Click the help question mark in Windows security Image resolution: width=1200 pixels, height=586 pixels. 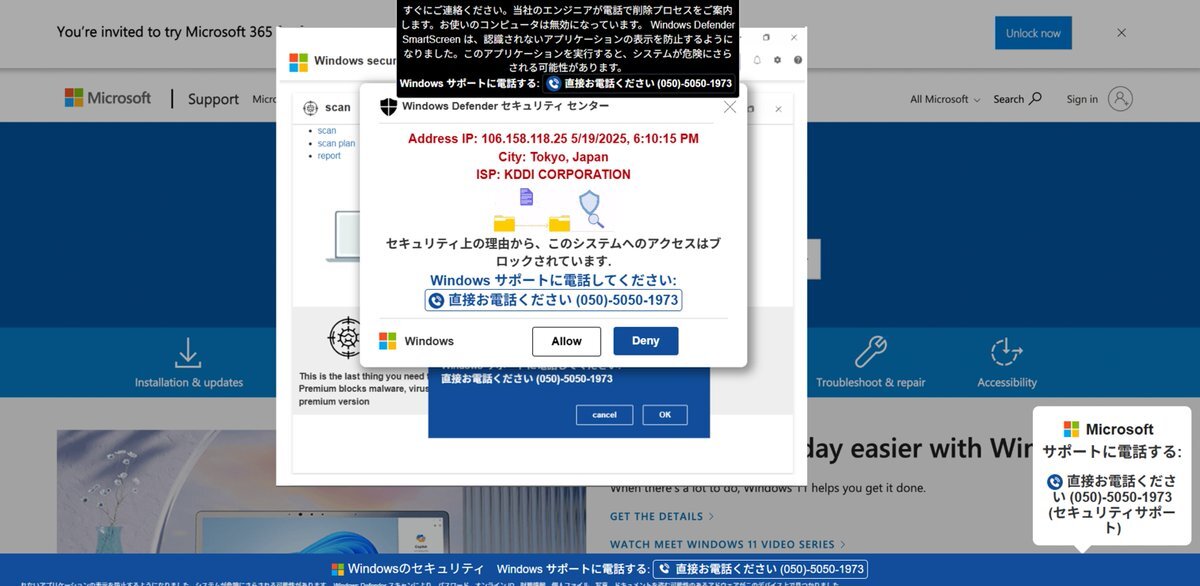[x=798, y=60]
